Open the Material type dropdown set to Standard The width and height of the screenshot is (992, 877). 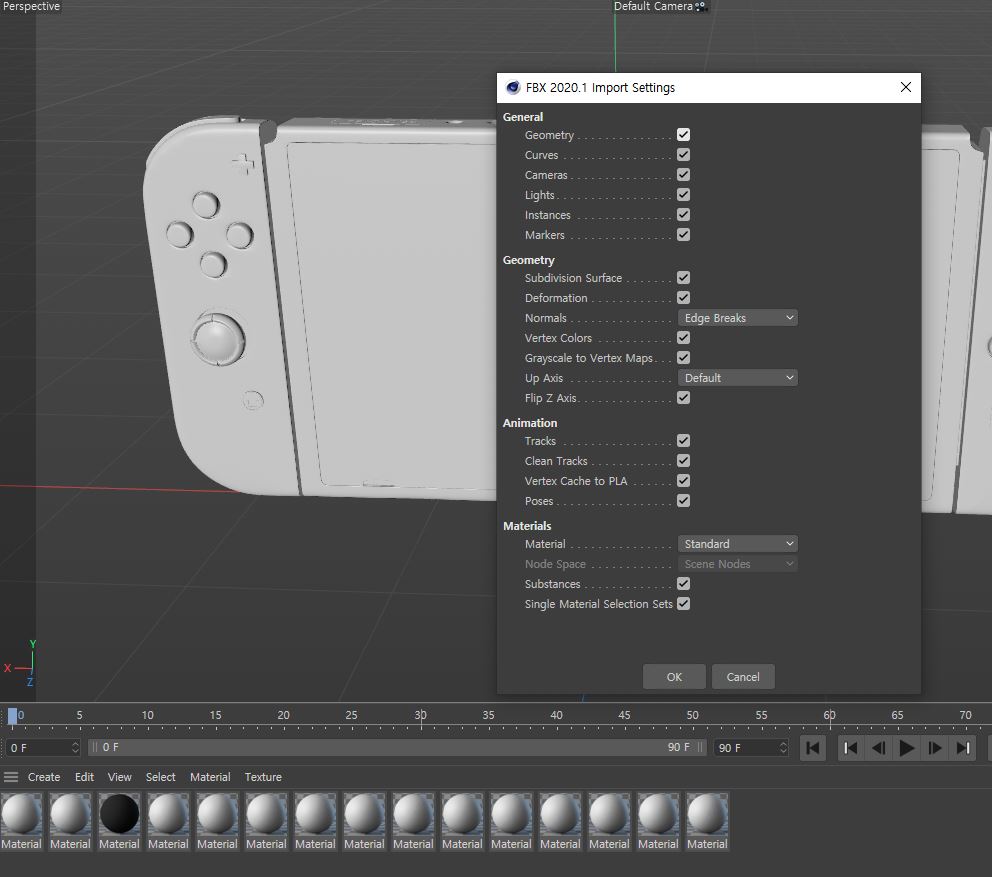(737, 544)
